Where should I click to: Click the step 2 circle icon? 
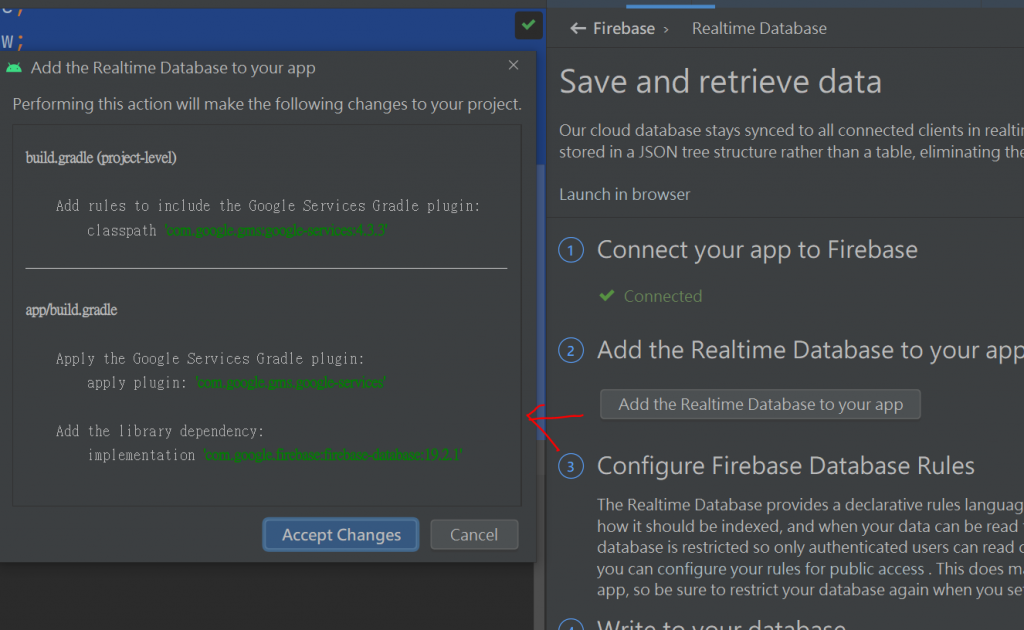click(571, 351)
